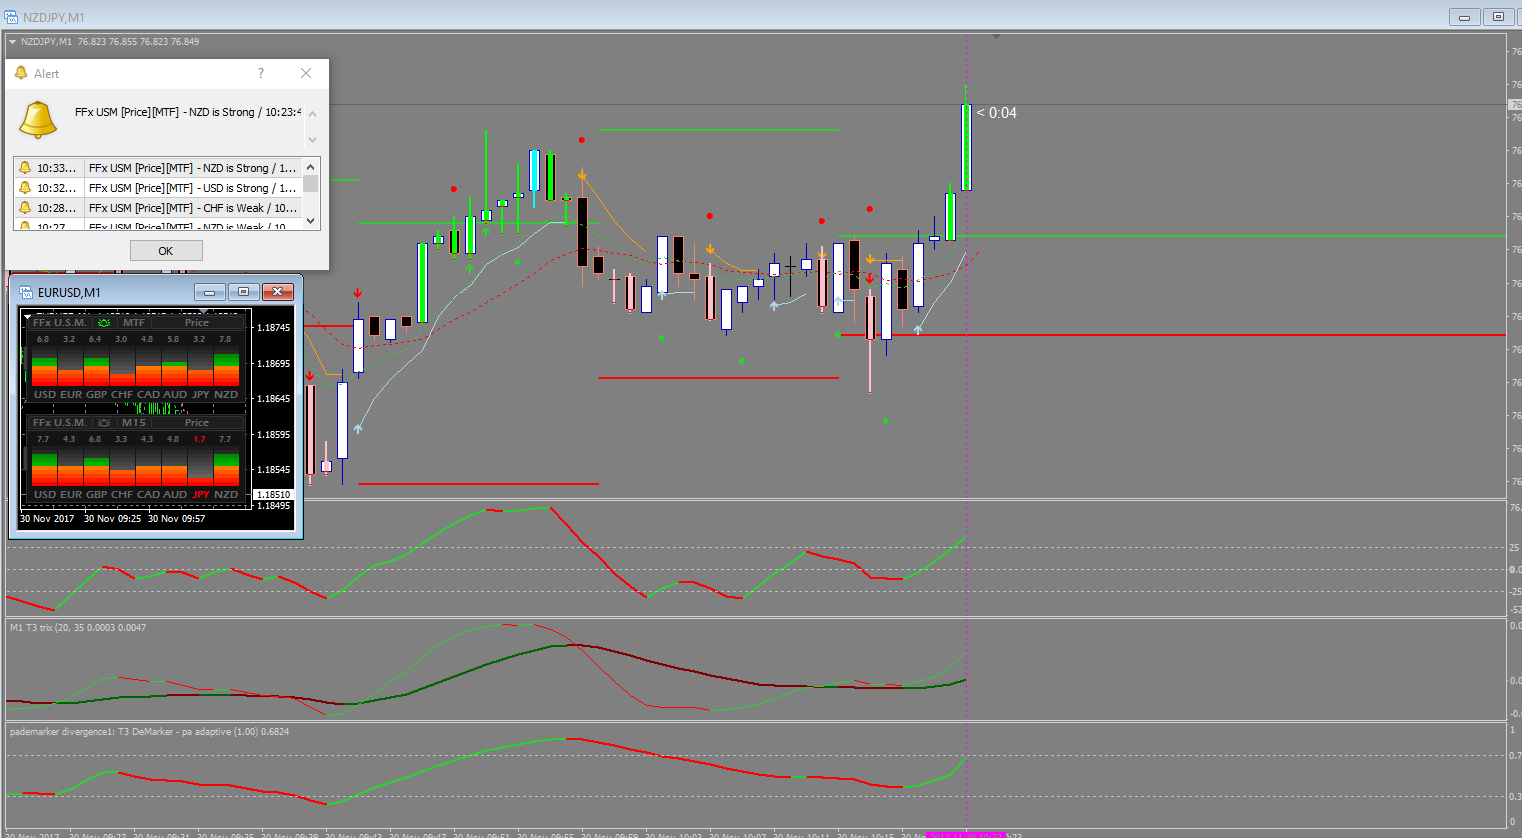
Task: Toggle green alert icon in FFx MTF panel
Action: click(104, 323)
